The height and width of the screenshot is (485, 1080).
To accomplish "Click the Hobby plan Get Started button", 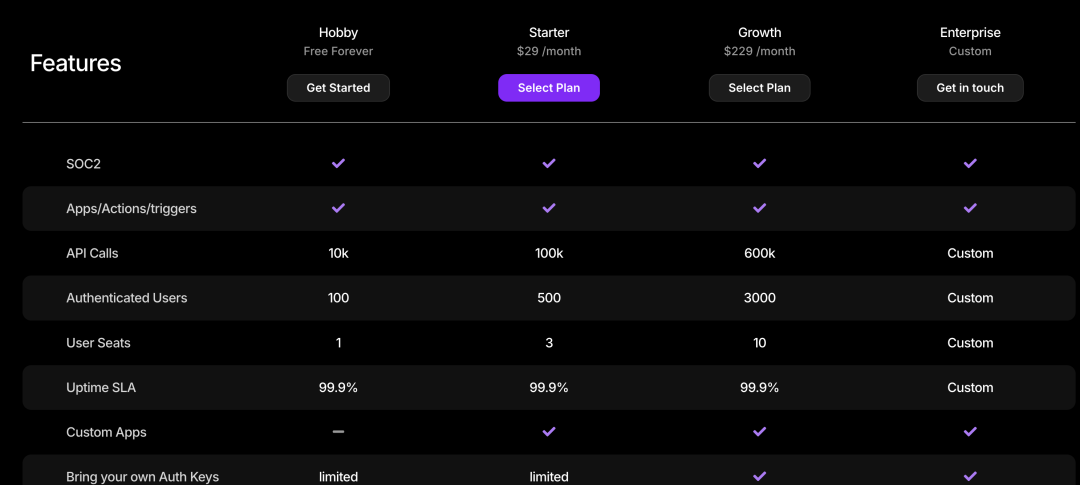I will pos(338,88).
